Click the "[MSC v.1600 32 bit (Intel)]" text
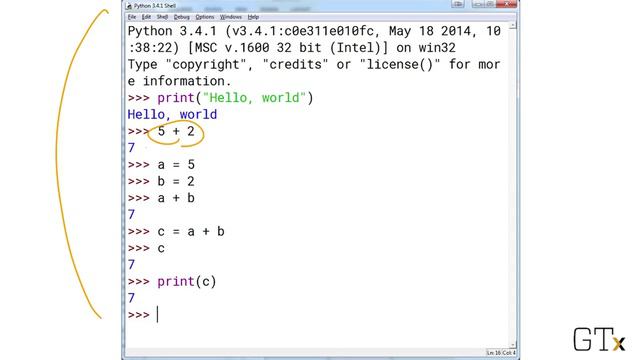Image resolution: width=640 pixels, height=360 pixels. pyautogui.click(x=288, y=48)
